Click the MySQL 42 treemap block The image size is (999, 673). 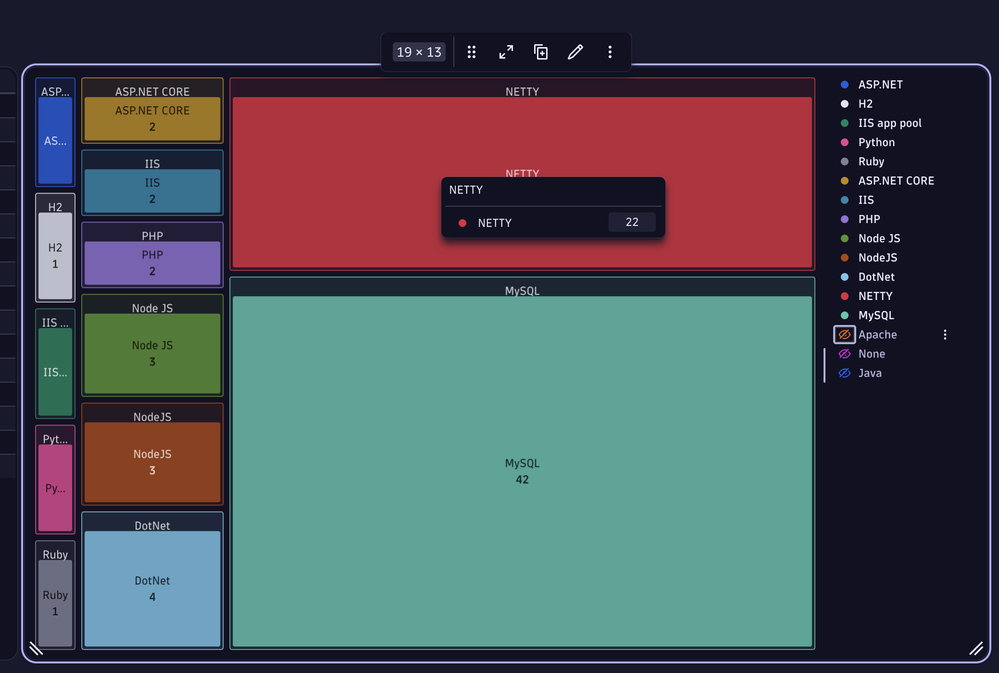(x=522, y=472)
